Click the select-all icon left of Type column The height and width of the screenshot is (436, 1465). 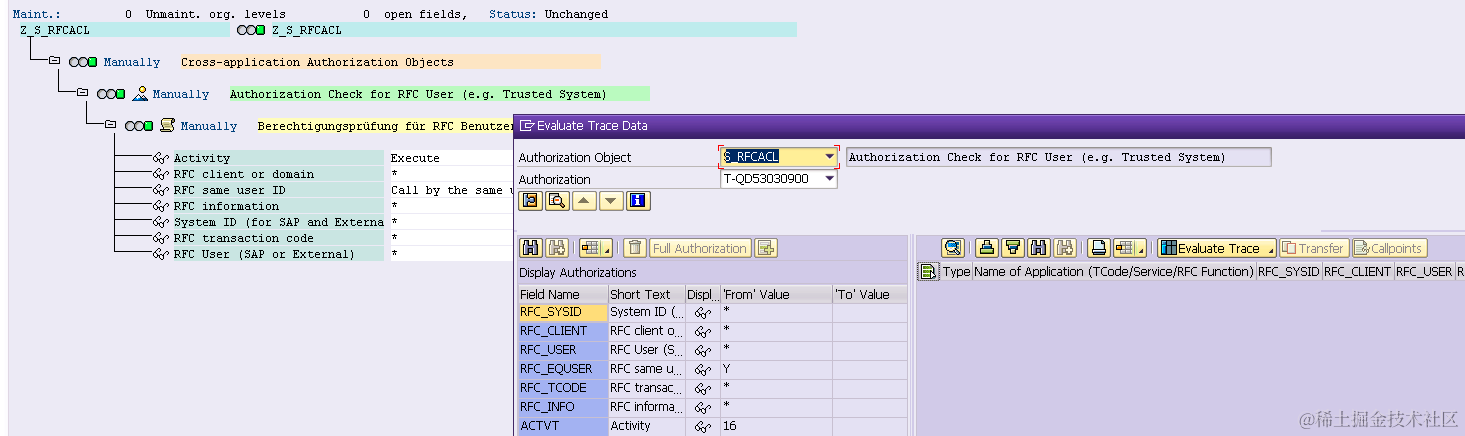point(928,271)
